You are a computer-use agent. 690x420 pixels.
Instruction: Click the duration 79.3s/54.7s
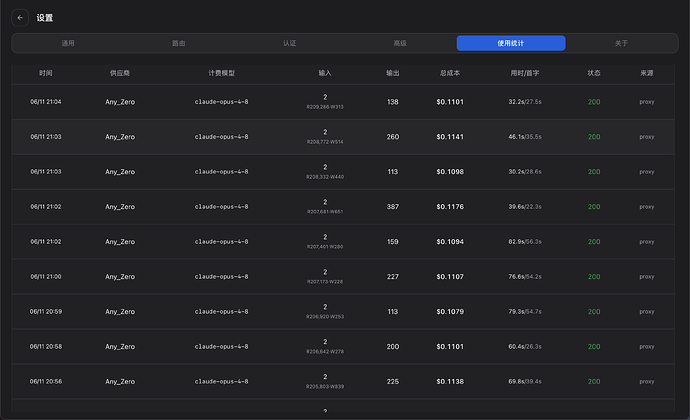coord(525,312)
